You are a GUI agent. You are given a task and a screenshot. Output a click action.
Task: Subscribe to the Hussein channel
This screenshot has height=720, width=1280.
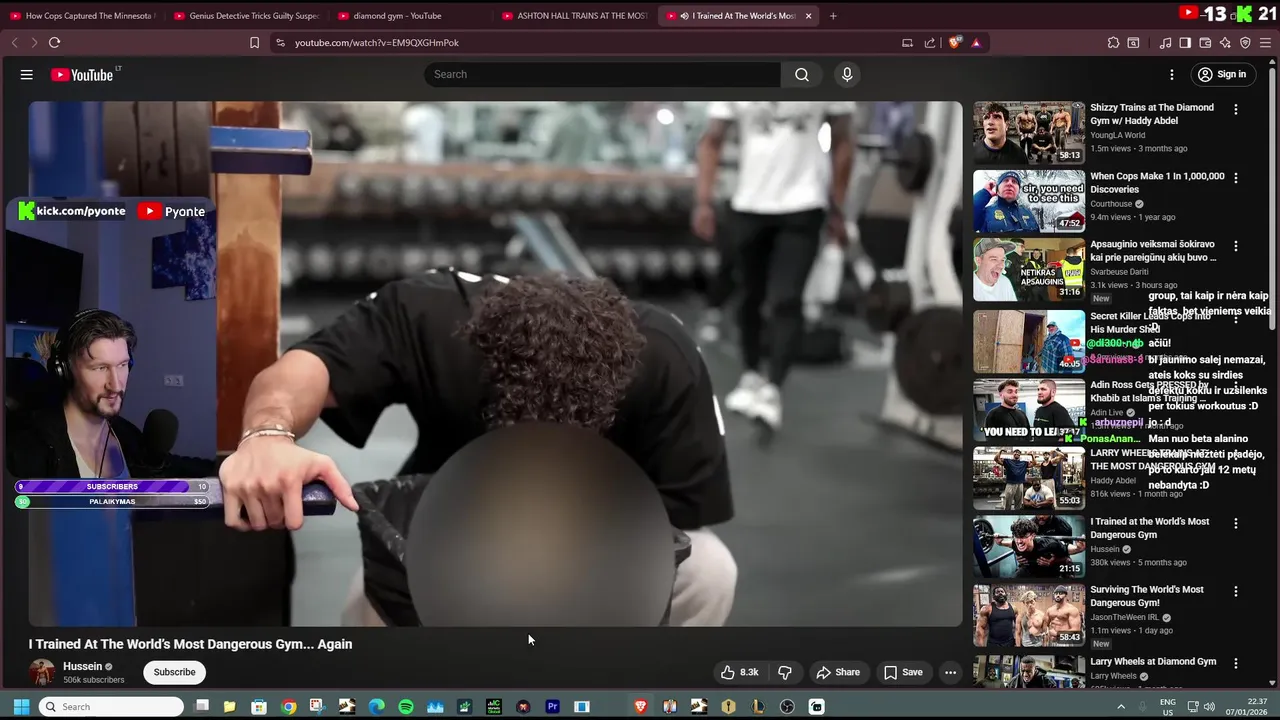pyautogui.click(x=174, y=672)
